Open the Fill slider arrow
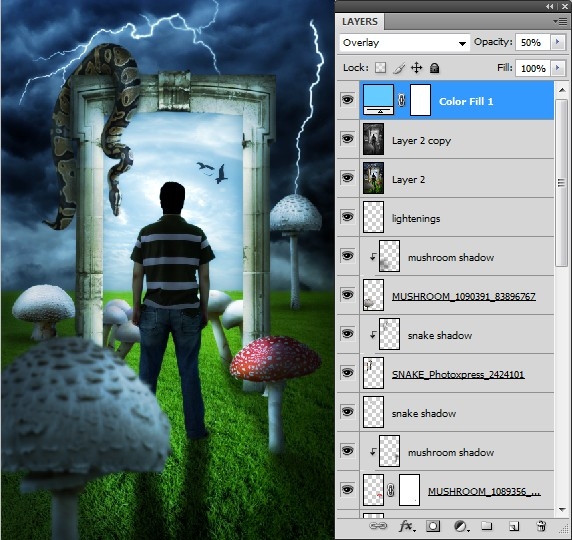The height and width of the screenshot is (540, 572). (557, 68)
